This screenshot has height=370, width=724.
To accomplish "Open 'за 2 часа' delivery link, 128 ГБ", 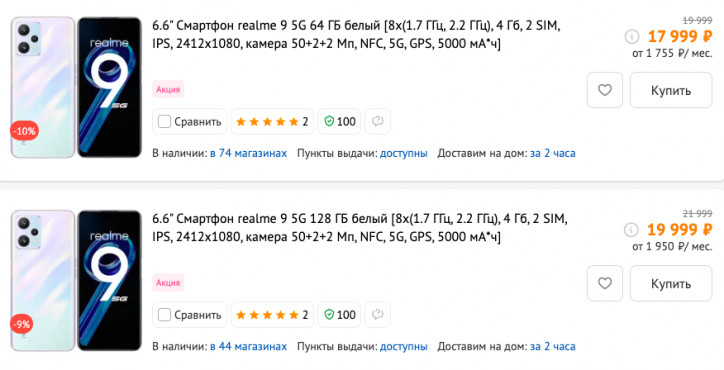I will click(553, 346).
